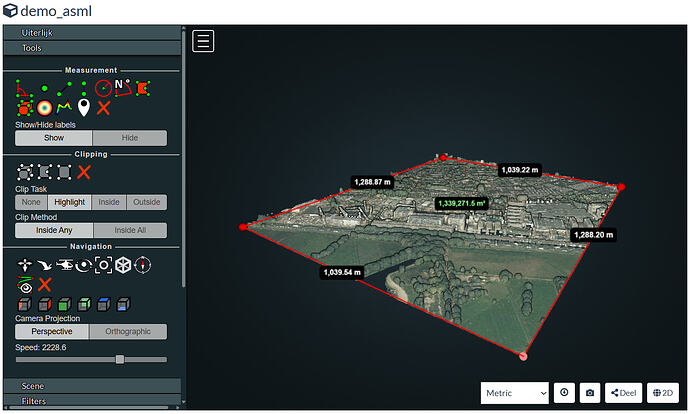Set Clip Method to Inside All

pos(130,231)
